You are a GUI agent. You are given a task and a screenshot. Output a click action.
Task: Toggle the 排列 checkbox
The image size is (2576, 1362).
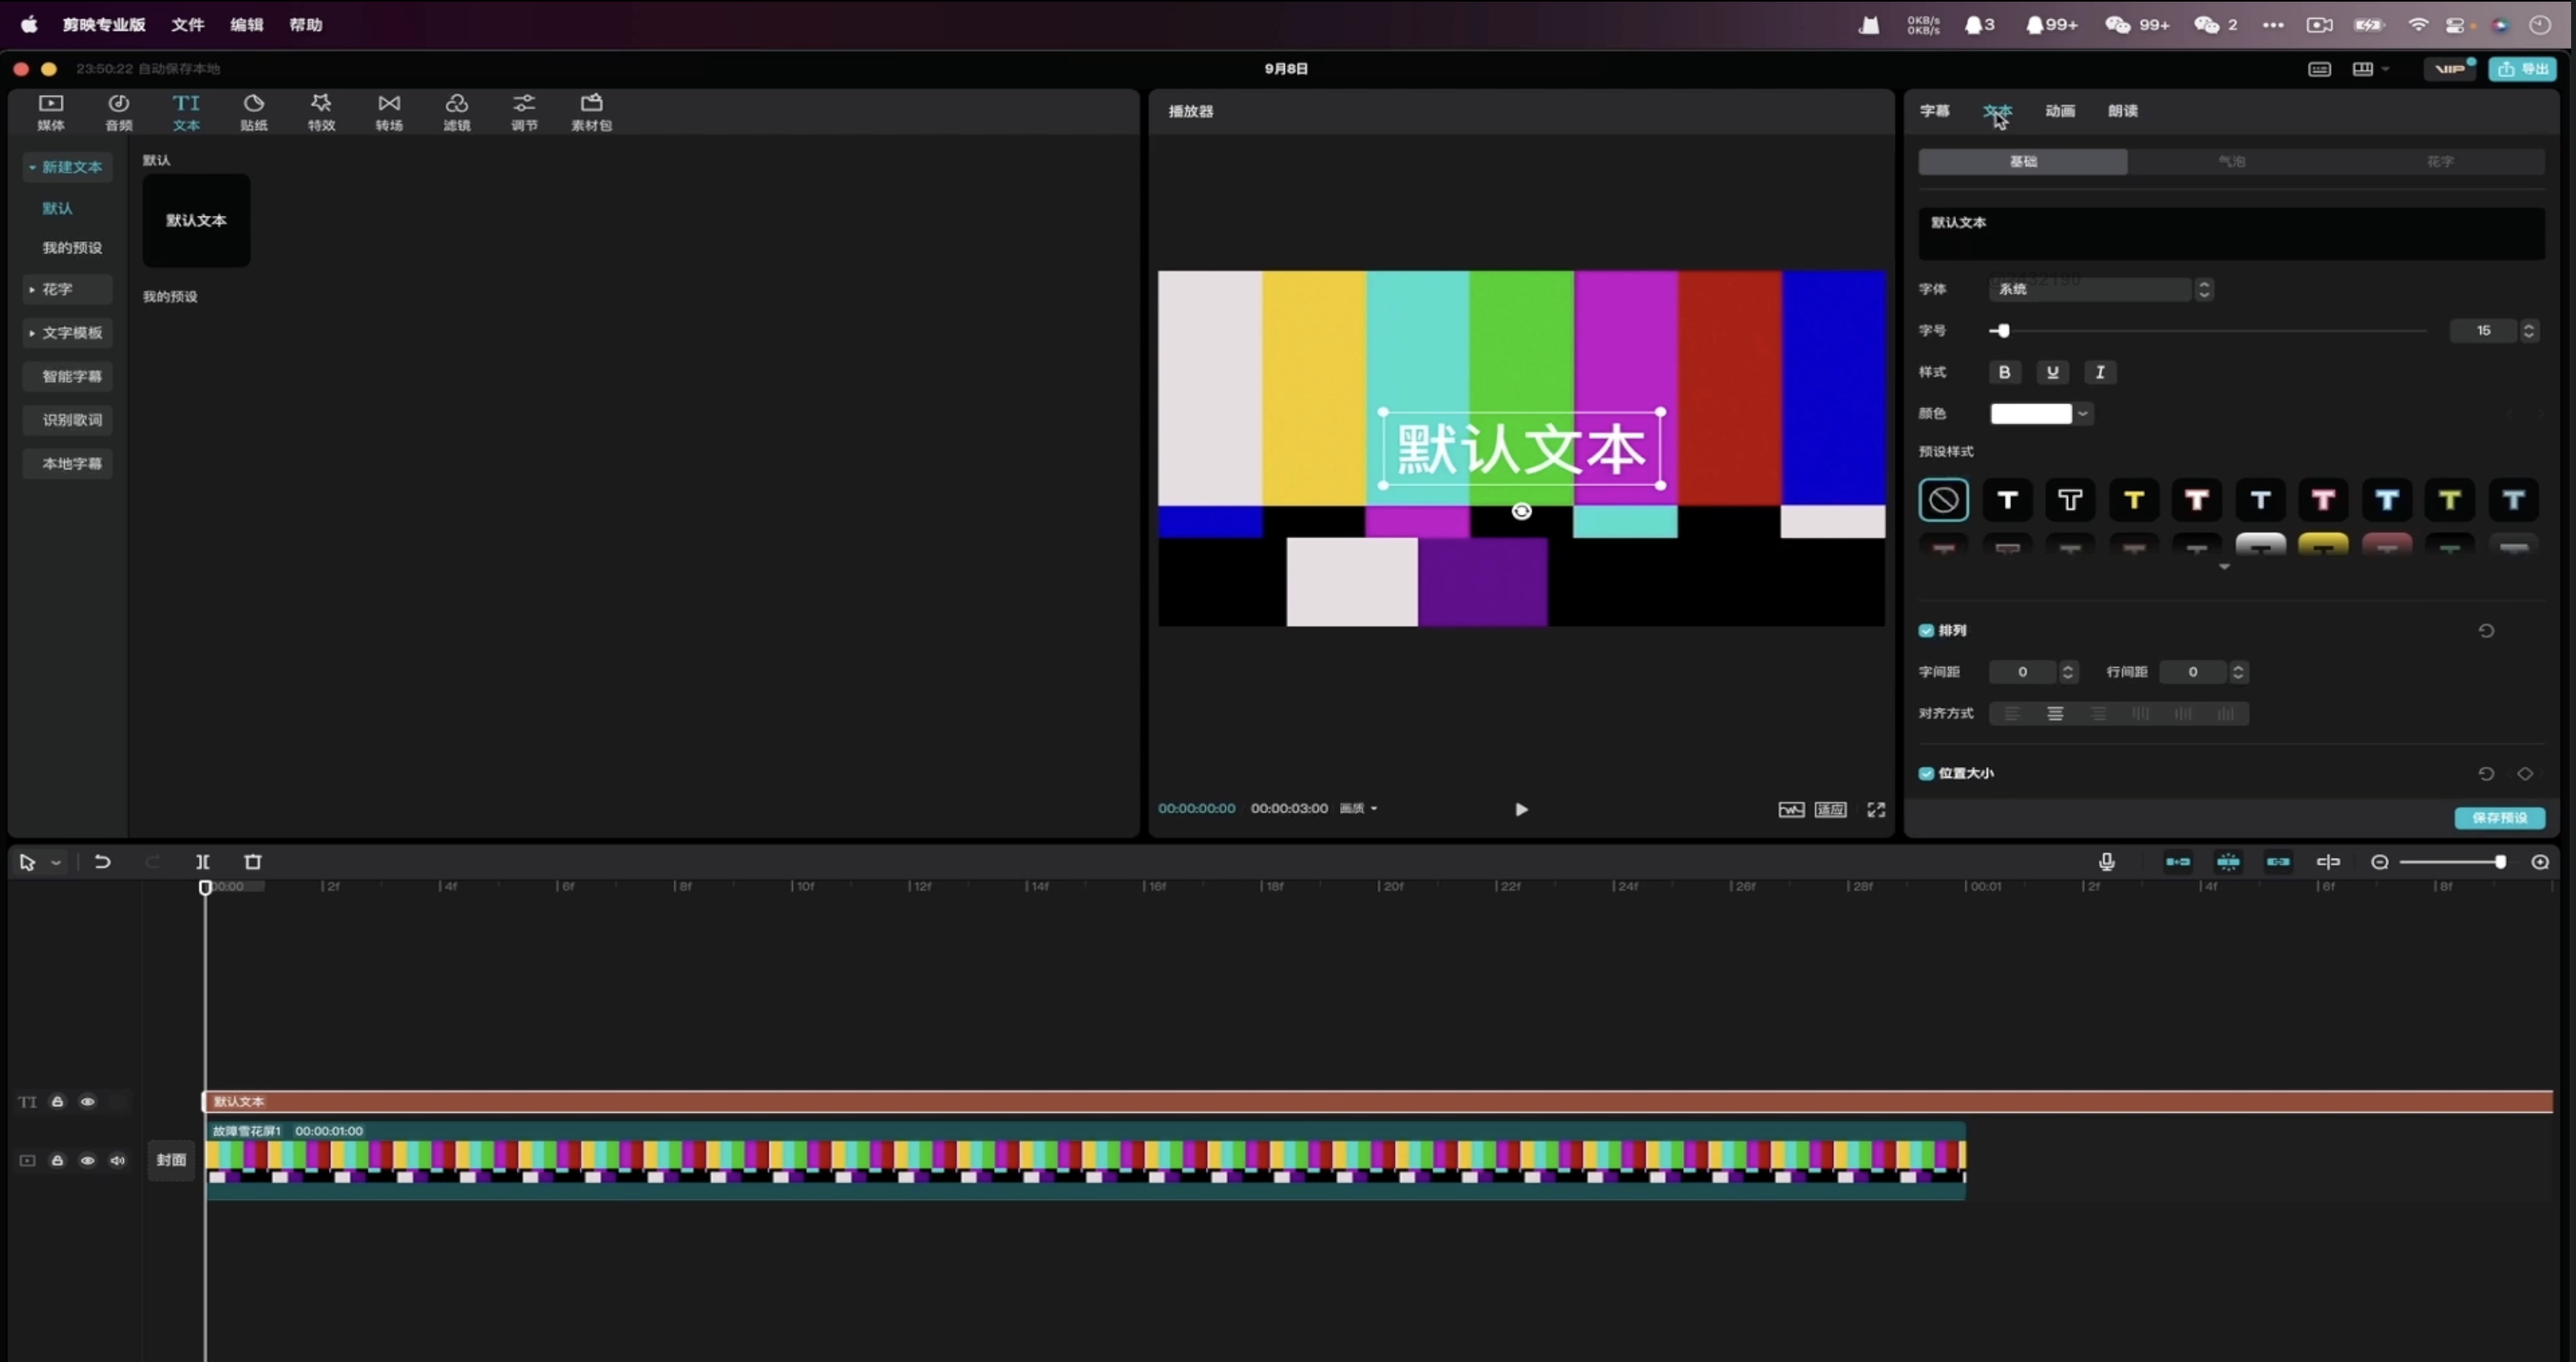point(1926,631)
